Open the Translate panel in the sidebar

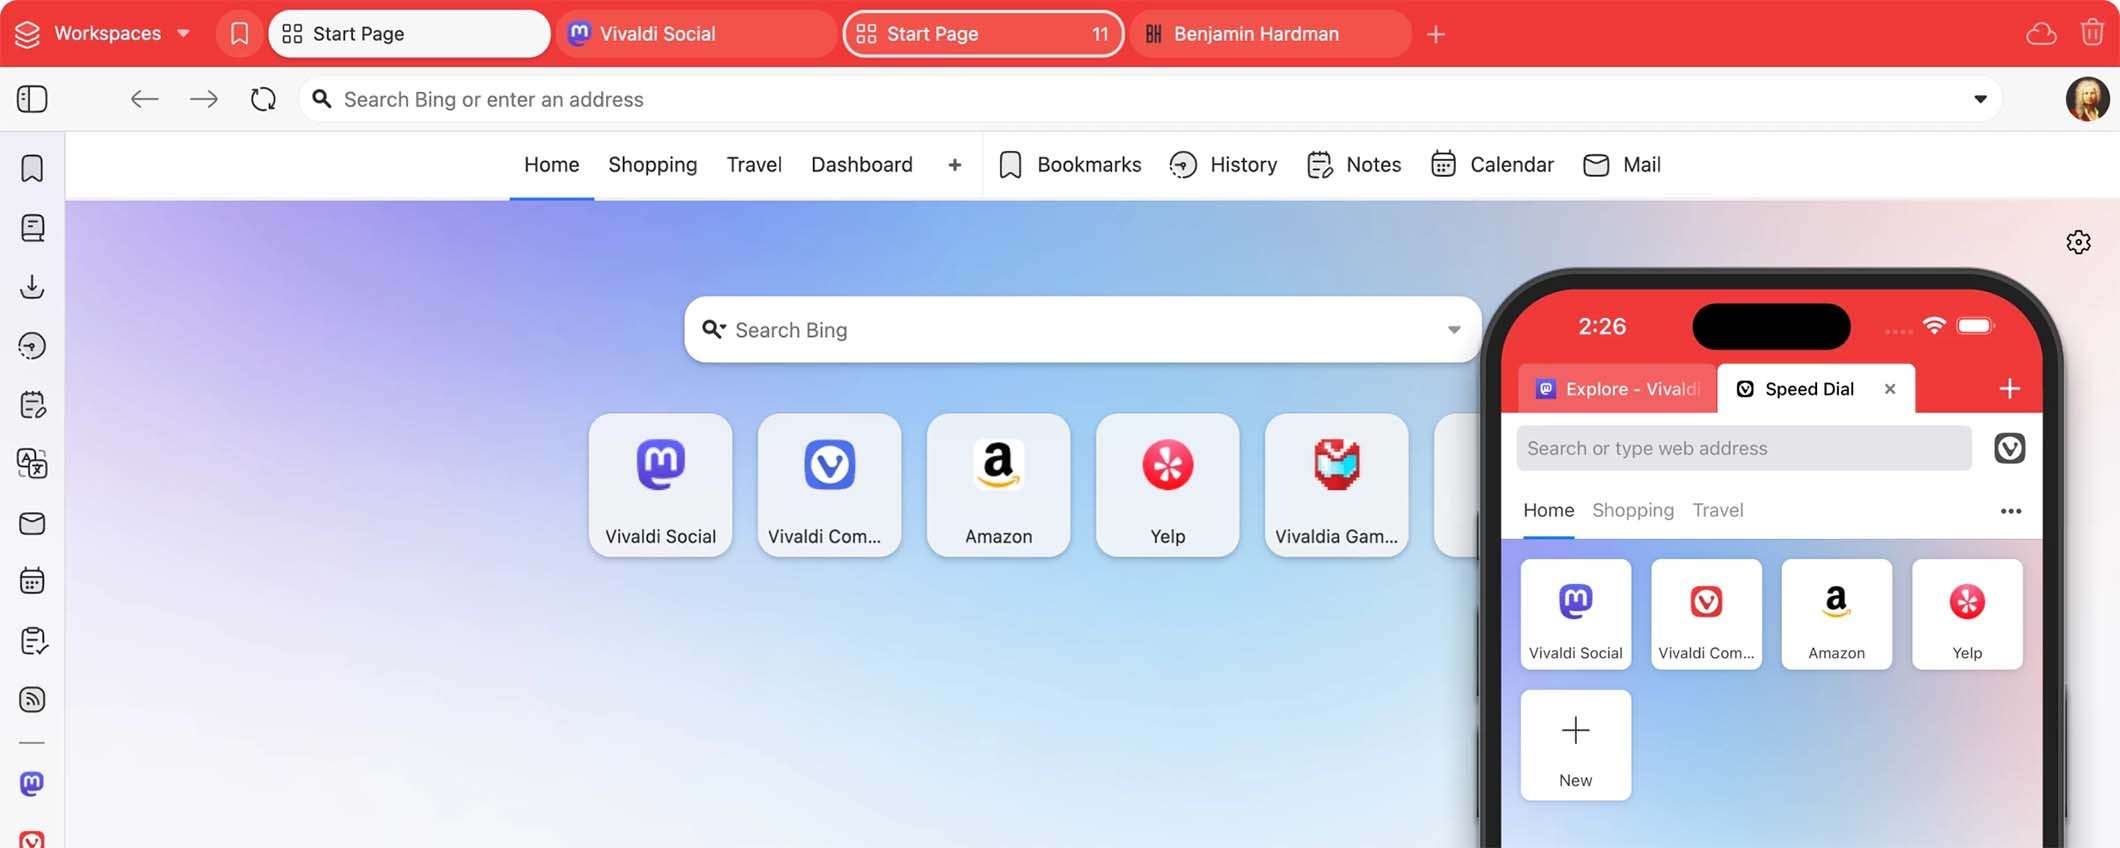[32, 464]
